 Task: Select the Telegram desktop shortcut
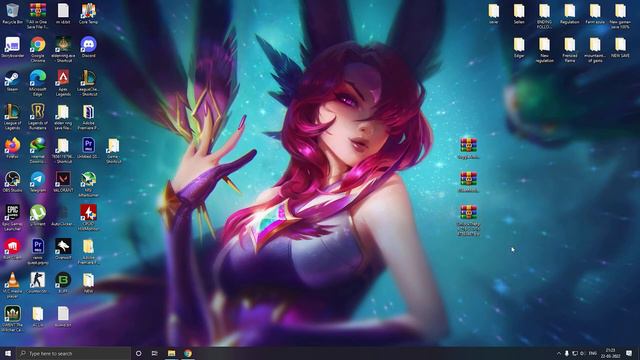38,182
